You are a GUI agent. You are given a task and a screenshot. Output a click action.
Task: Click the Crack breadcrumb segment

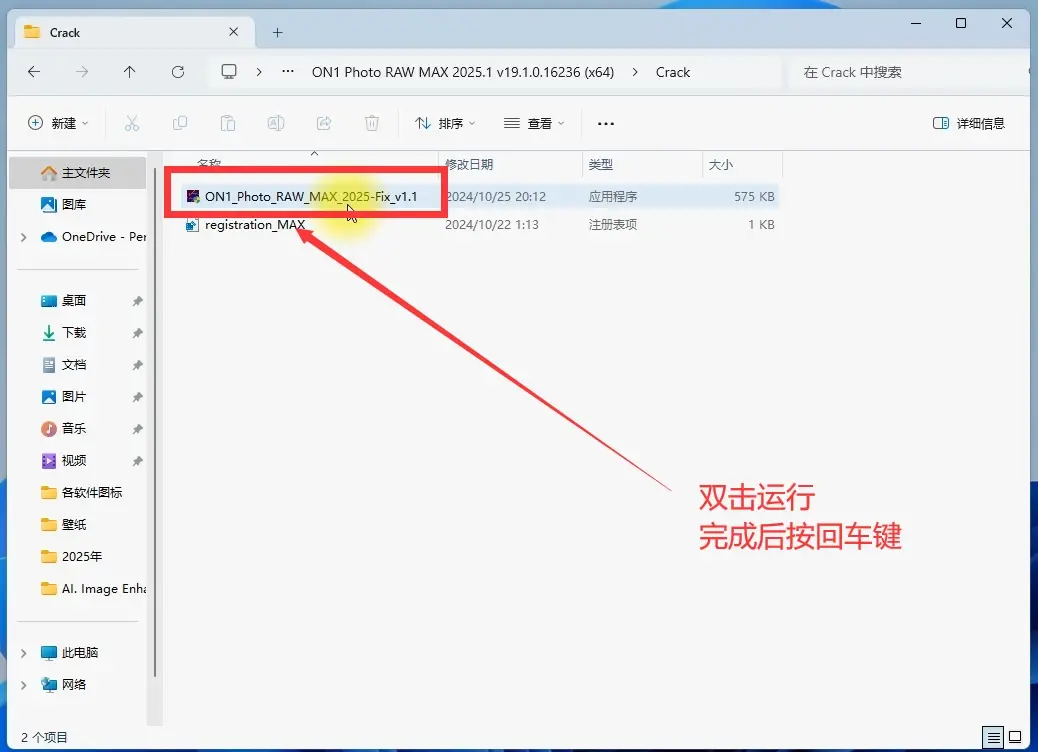[x=673, y=72]
